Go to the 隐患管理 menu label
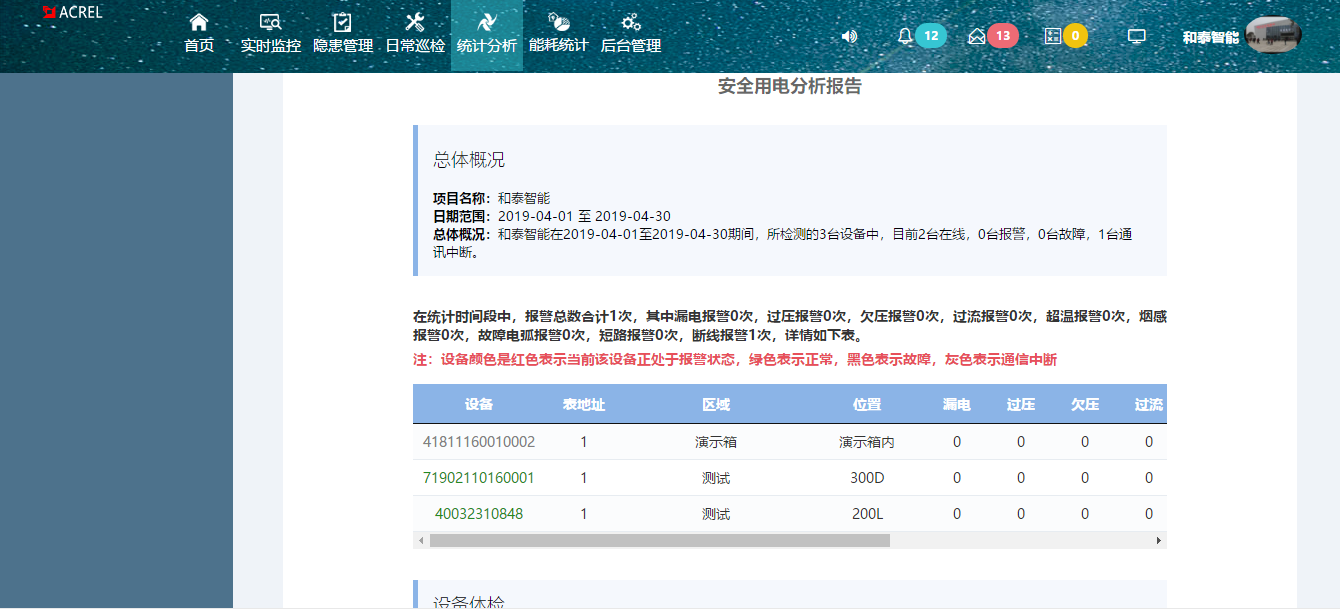Image resolution: width=1340 pixels, height=609 pixels. point(343,46)
